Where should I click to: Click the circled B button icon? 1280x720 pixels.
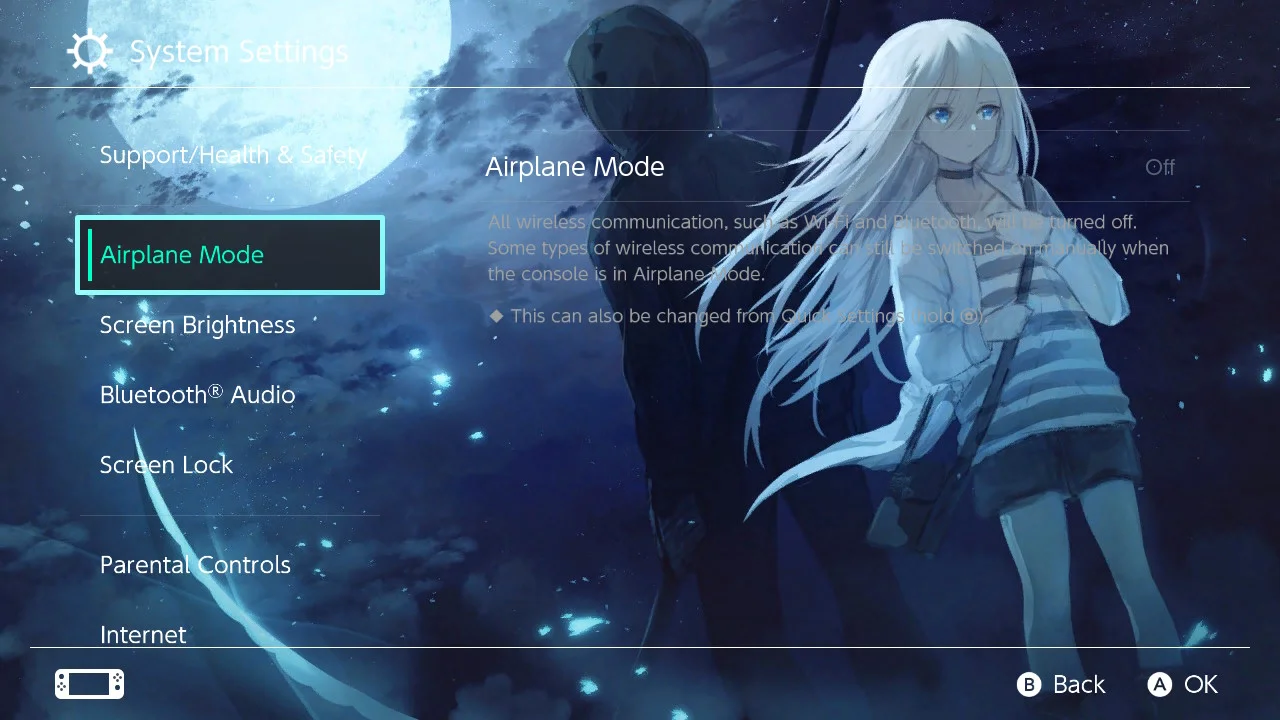(x=1029, y=684)
